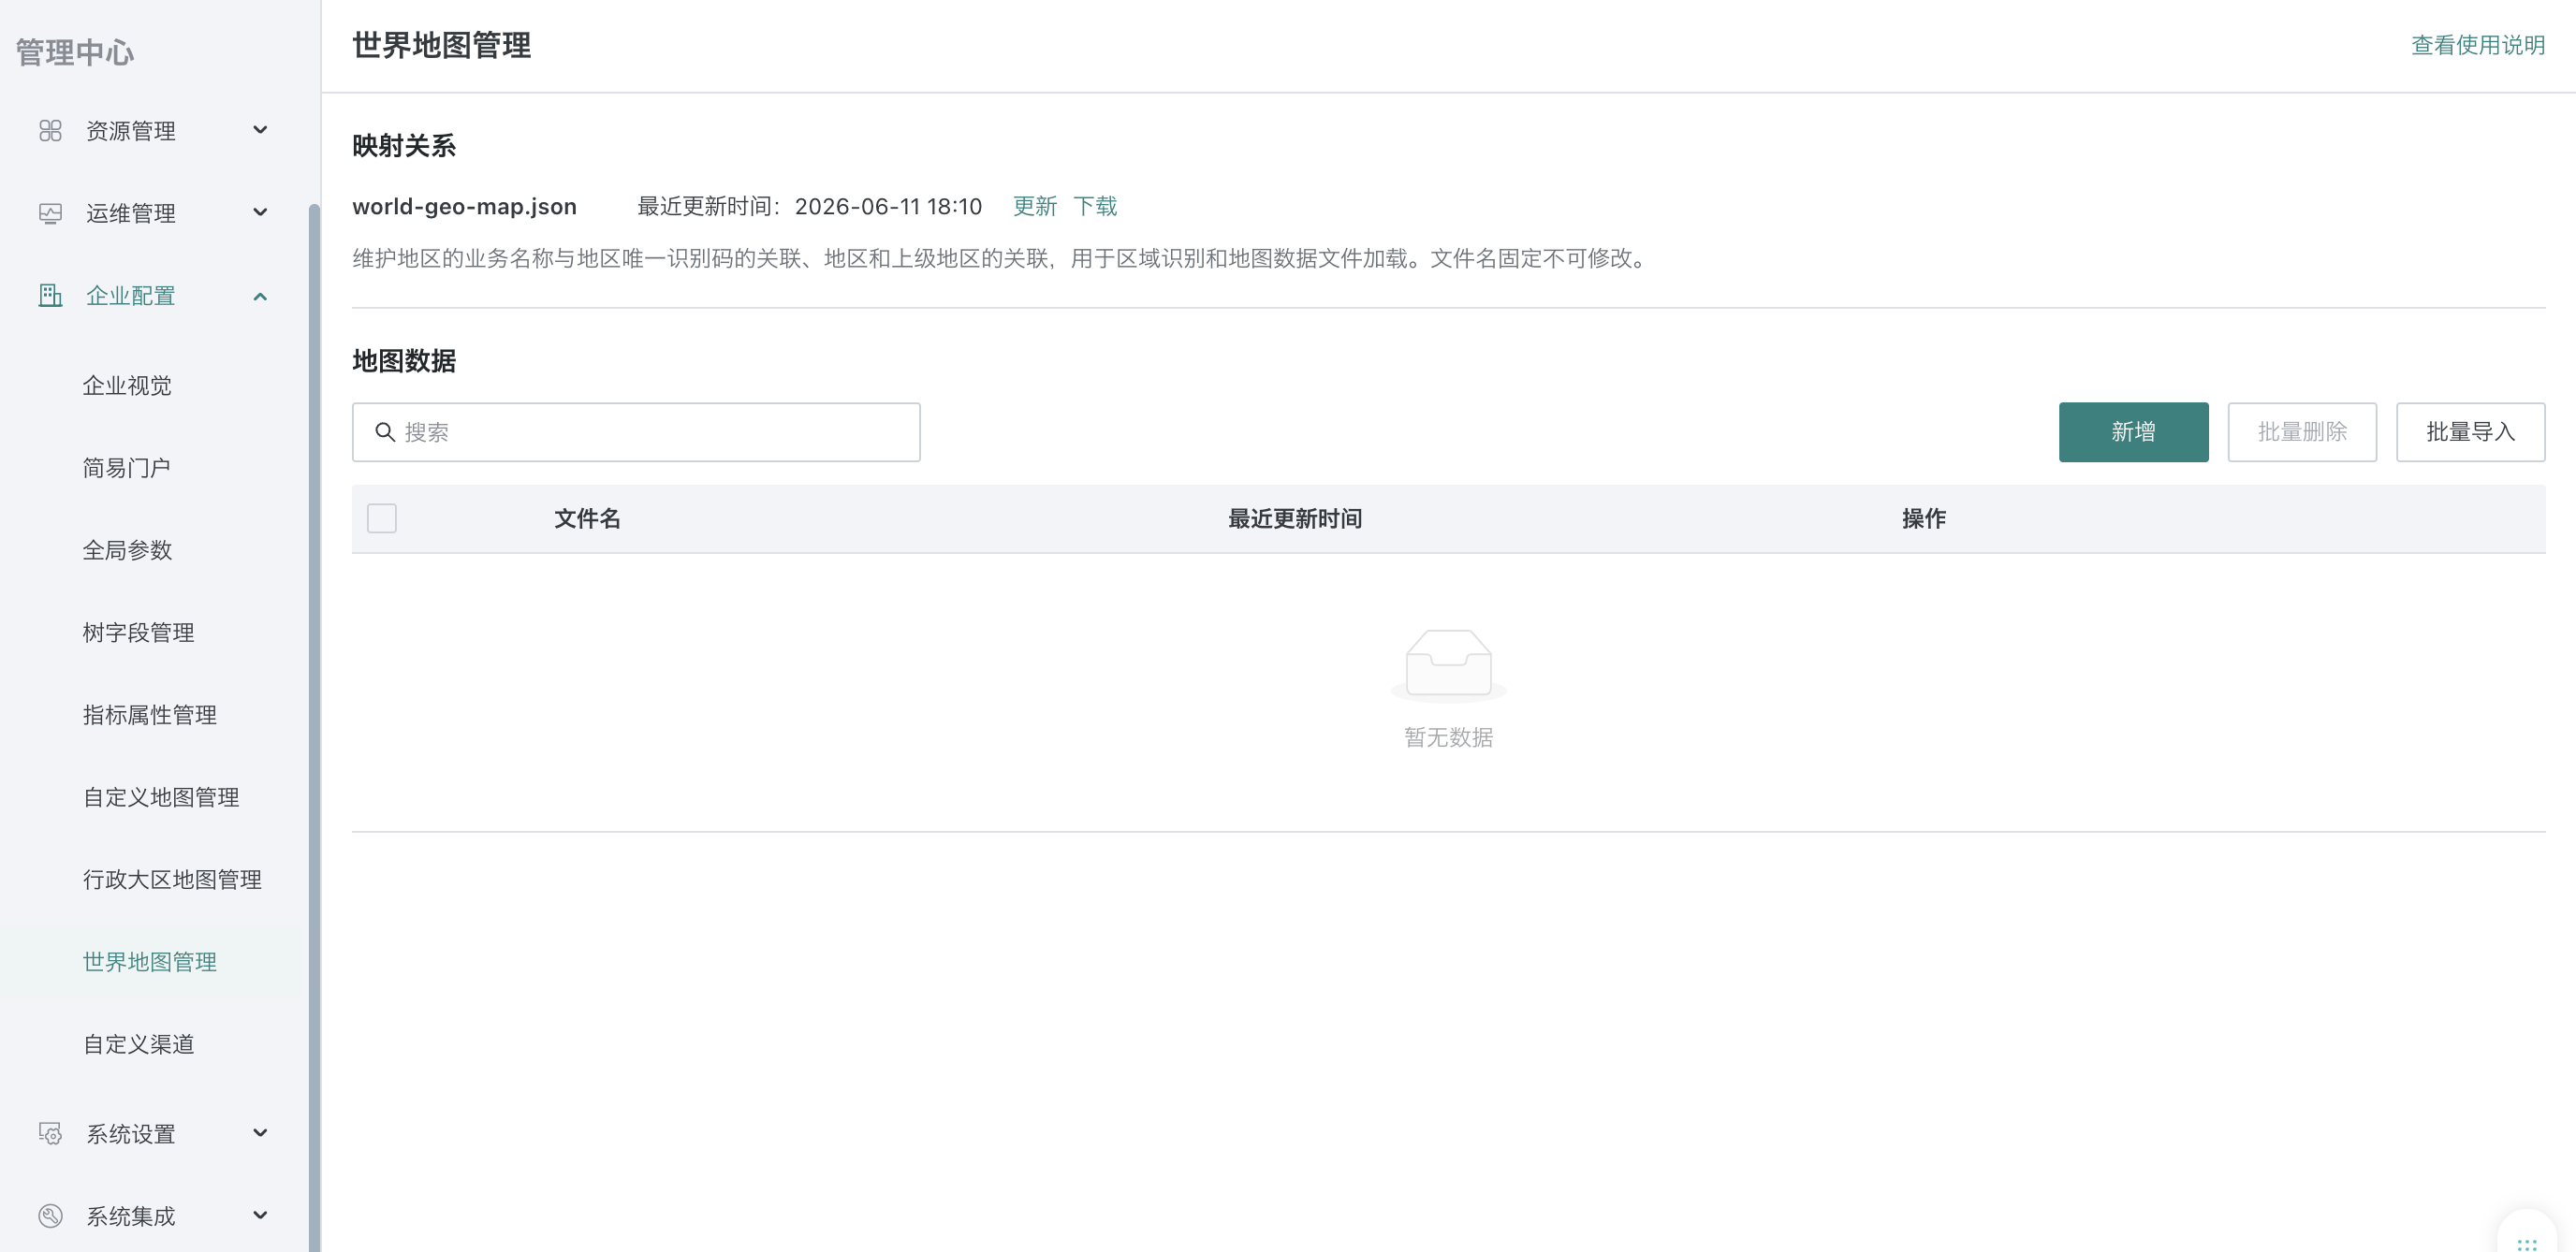Navigate to 行政大区地图管理
Image resolution: width=2576 pixels, height=1252 pixels.
click(x=172, y=880)
